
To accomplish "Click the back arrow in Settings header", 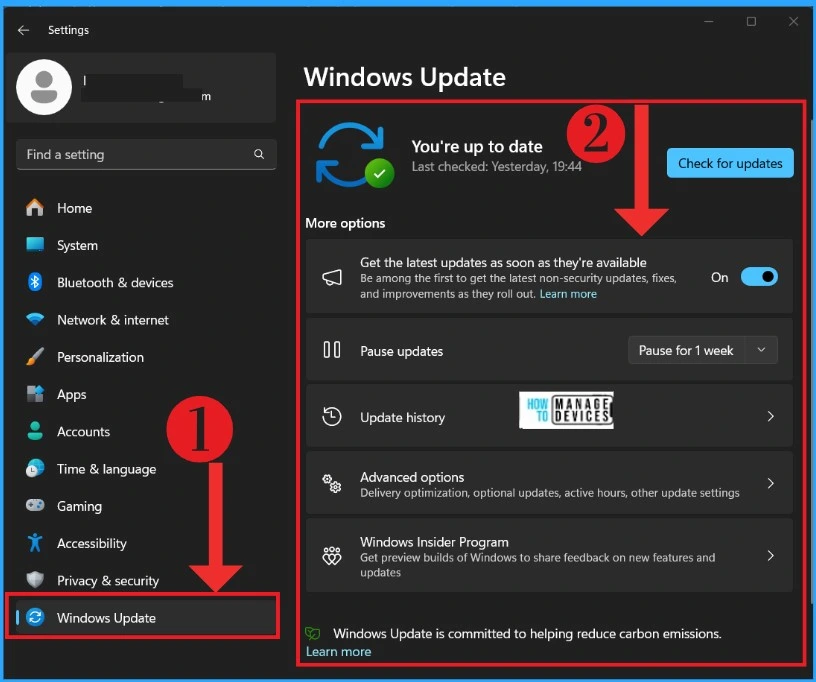I will (23, 30).
